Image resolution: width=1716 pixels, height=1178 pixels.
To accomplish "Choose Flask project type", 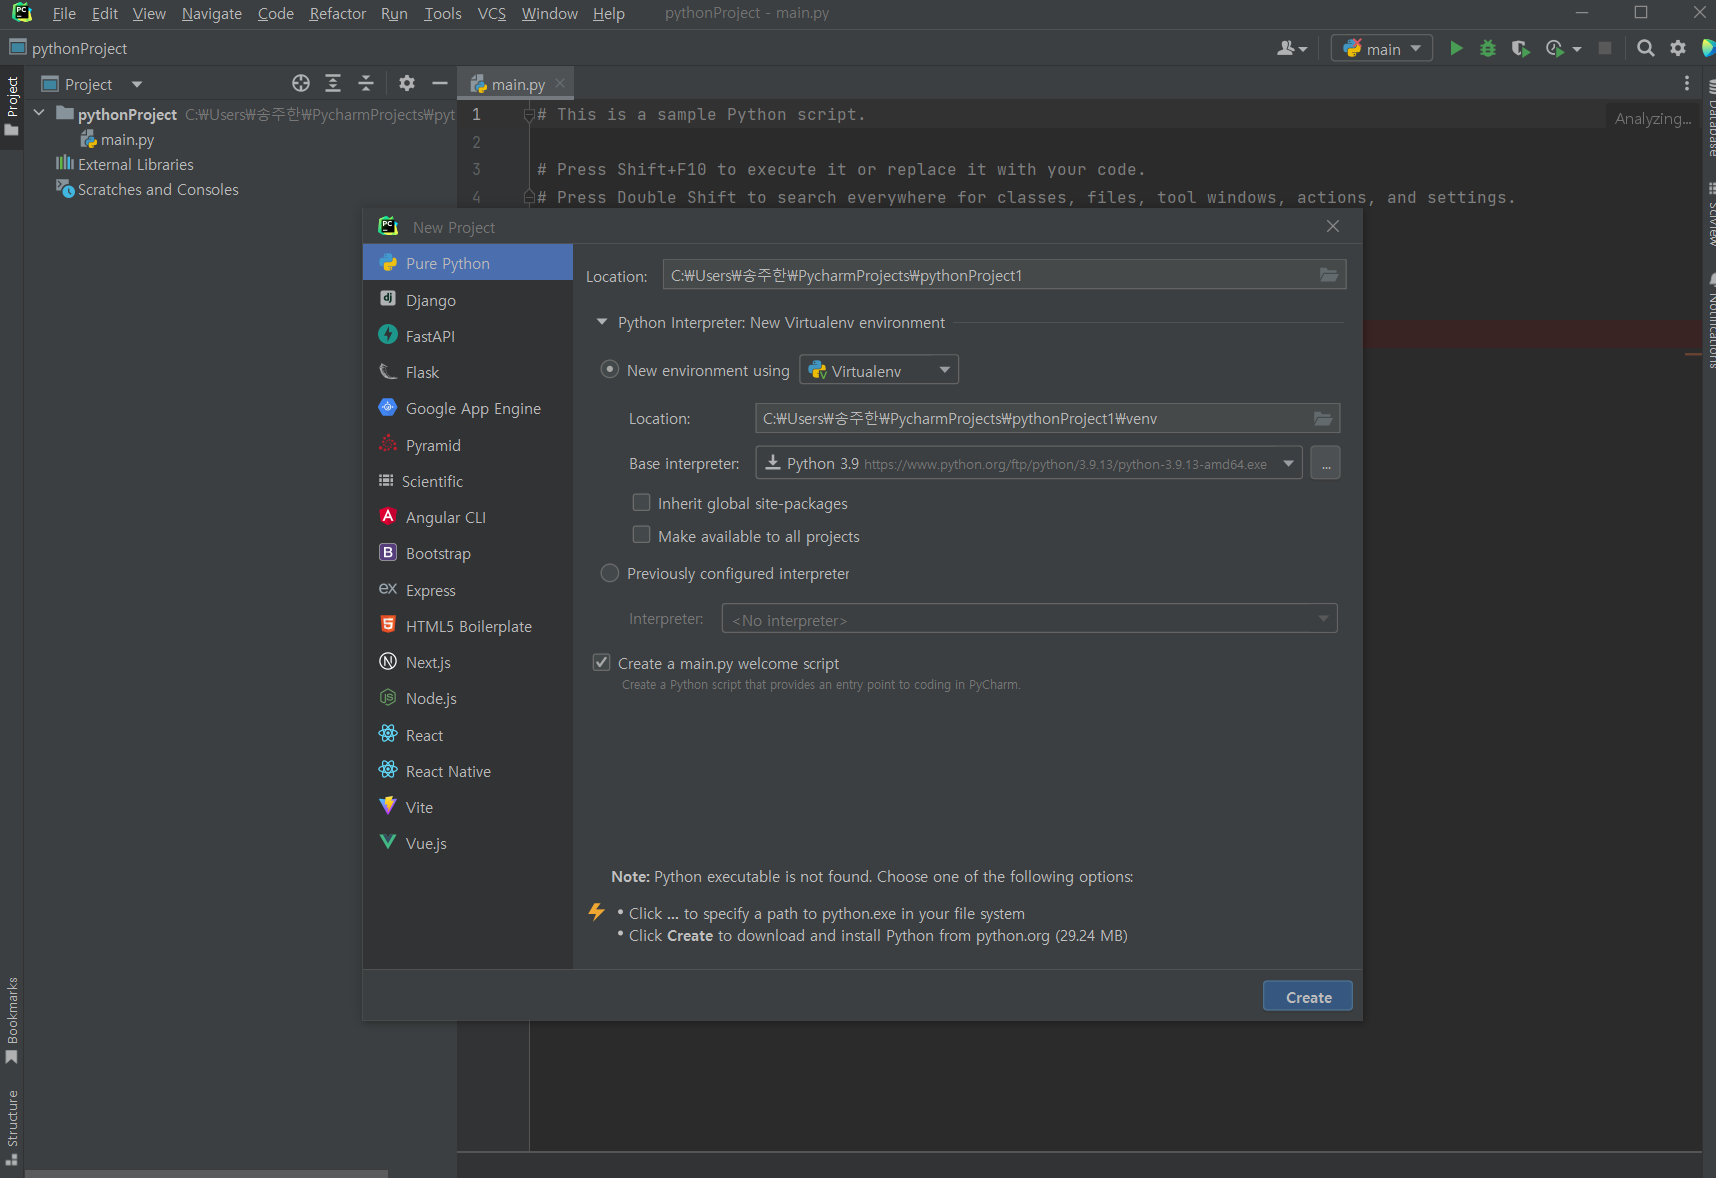I will point(468,372).
